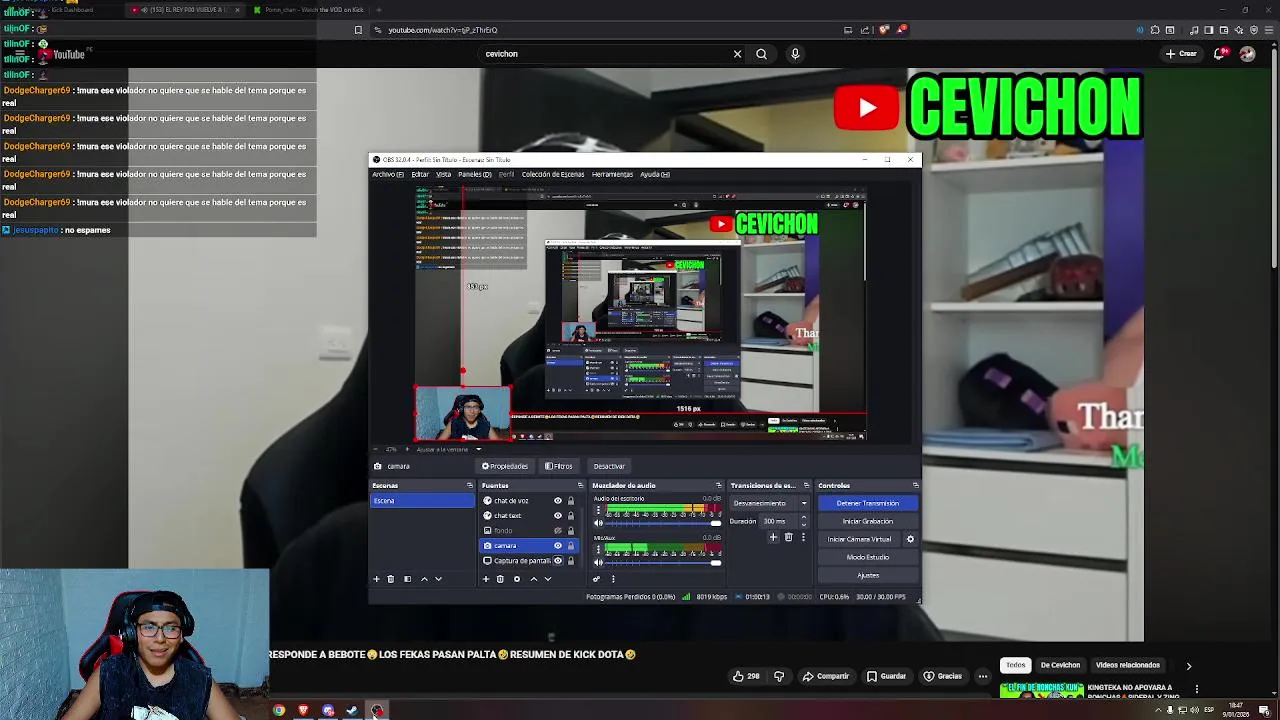
Task: Clear YouTube search text with X
Action: tap(738, 54)
